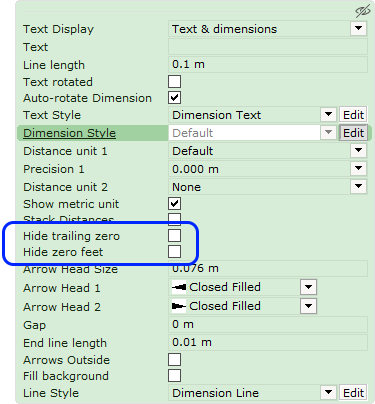Click the '0.000 m' precision value
The height and width of the screenshot is (404, 375).
coord(195,169)
